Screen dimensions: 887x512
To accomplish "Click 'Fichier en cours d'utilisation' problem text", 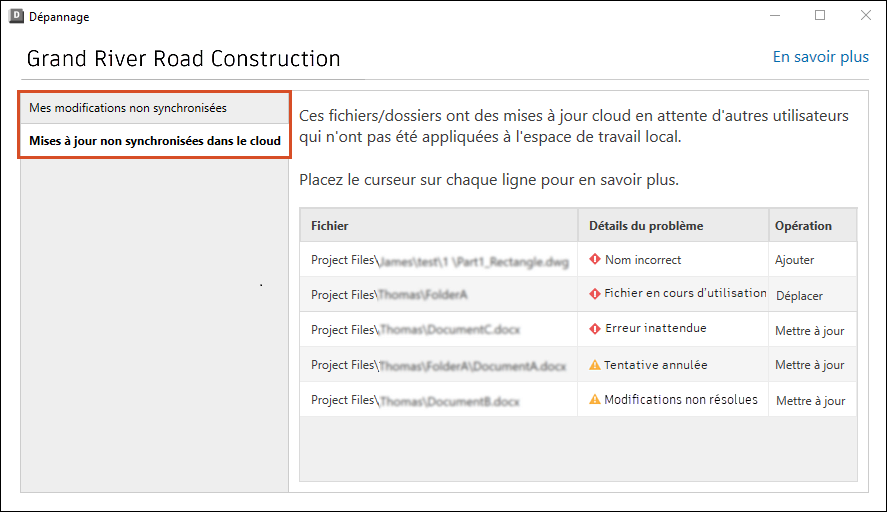I will point(685,293).
